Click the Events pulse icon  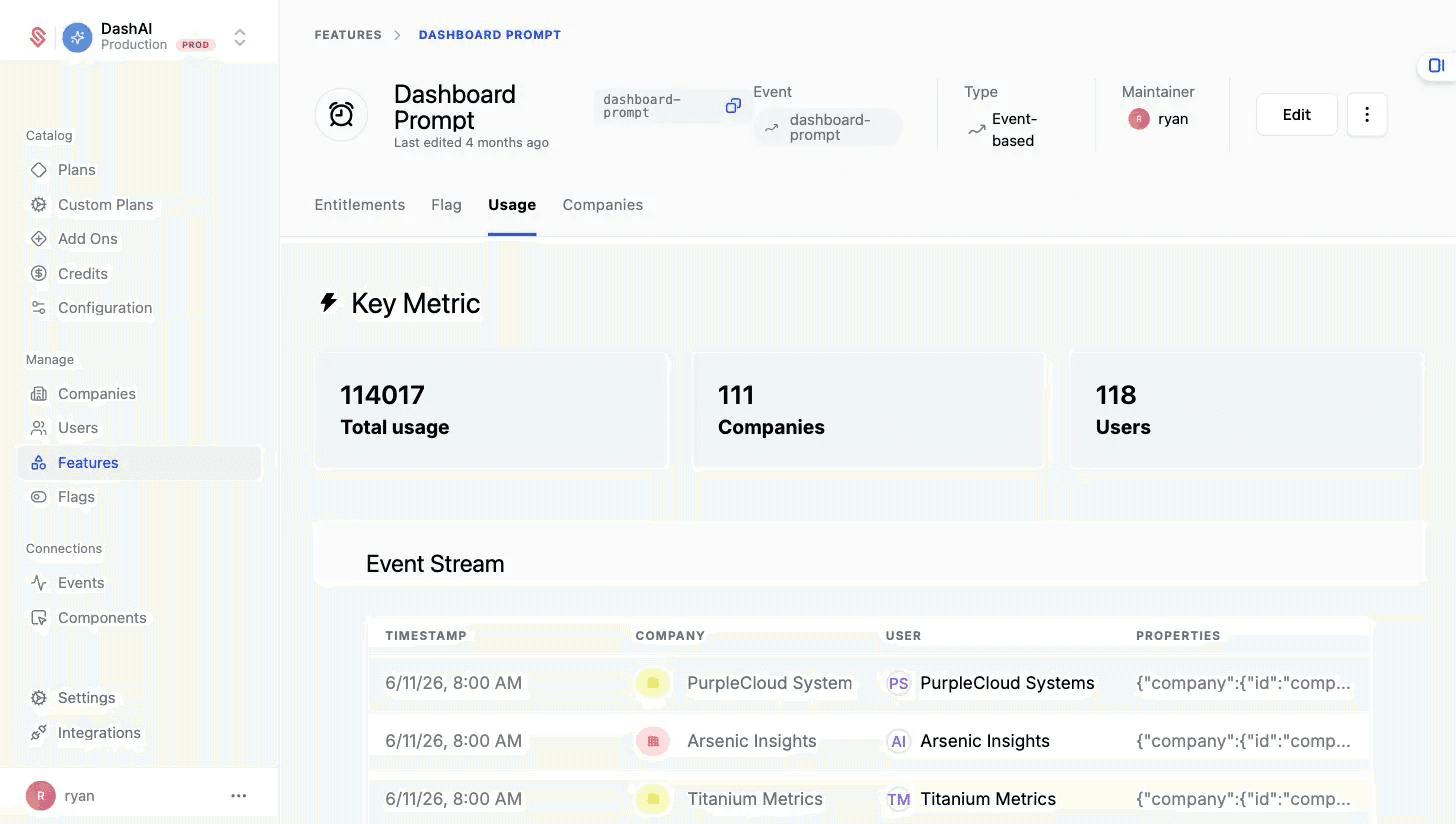pos(39,583)
